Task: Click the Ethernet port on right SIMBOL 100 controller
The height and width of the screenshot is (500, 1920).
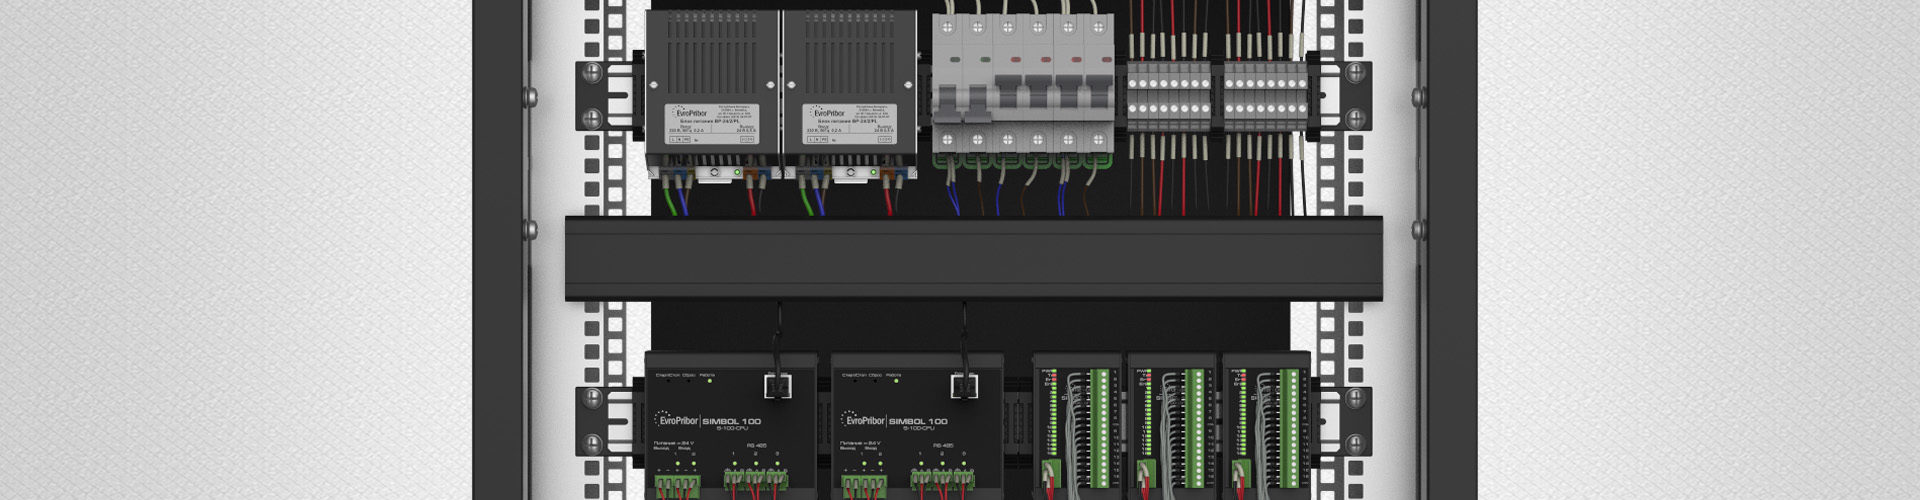Action: click(963, 385)
